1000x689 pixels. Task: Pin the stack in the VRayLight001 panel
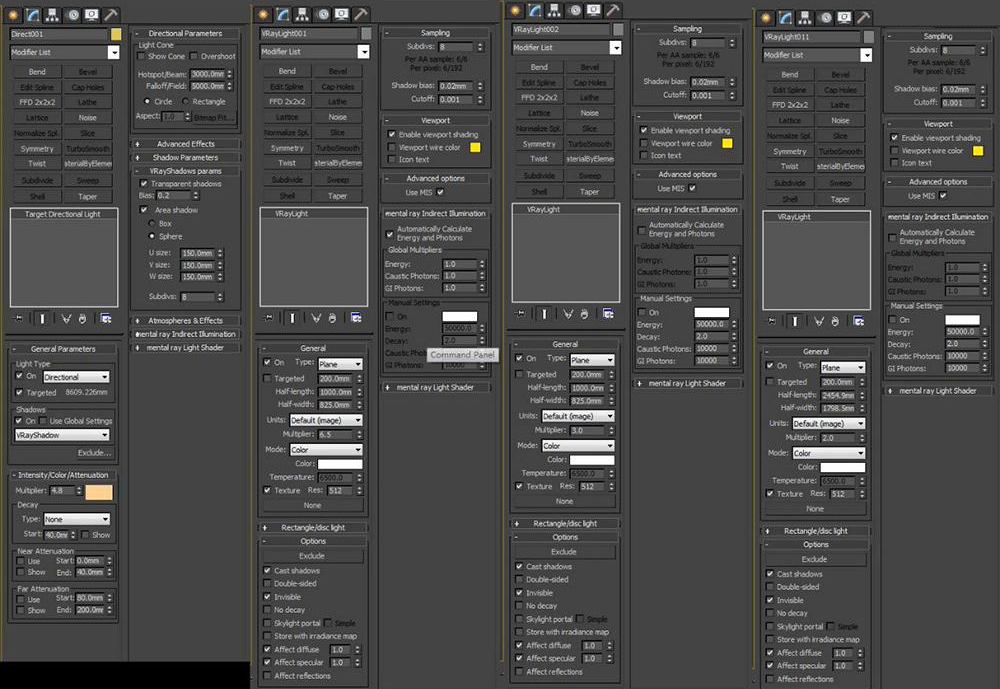tap(268, 317)
